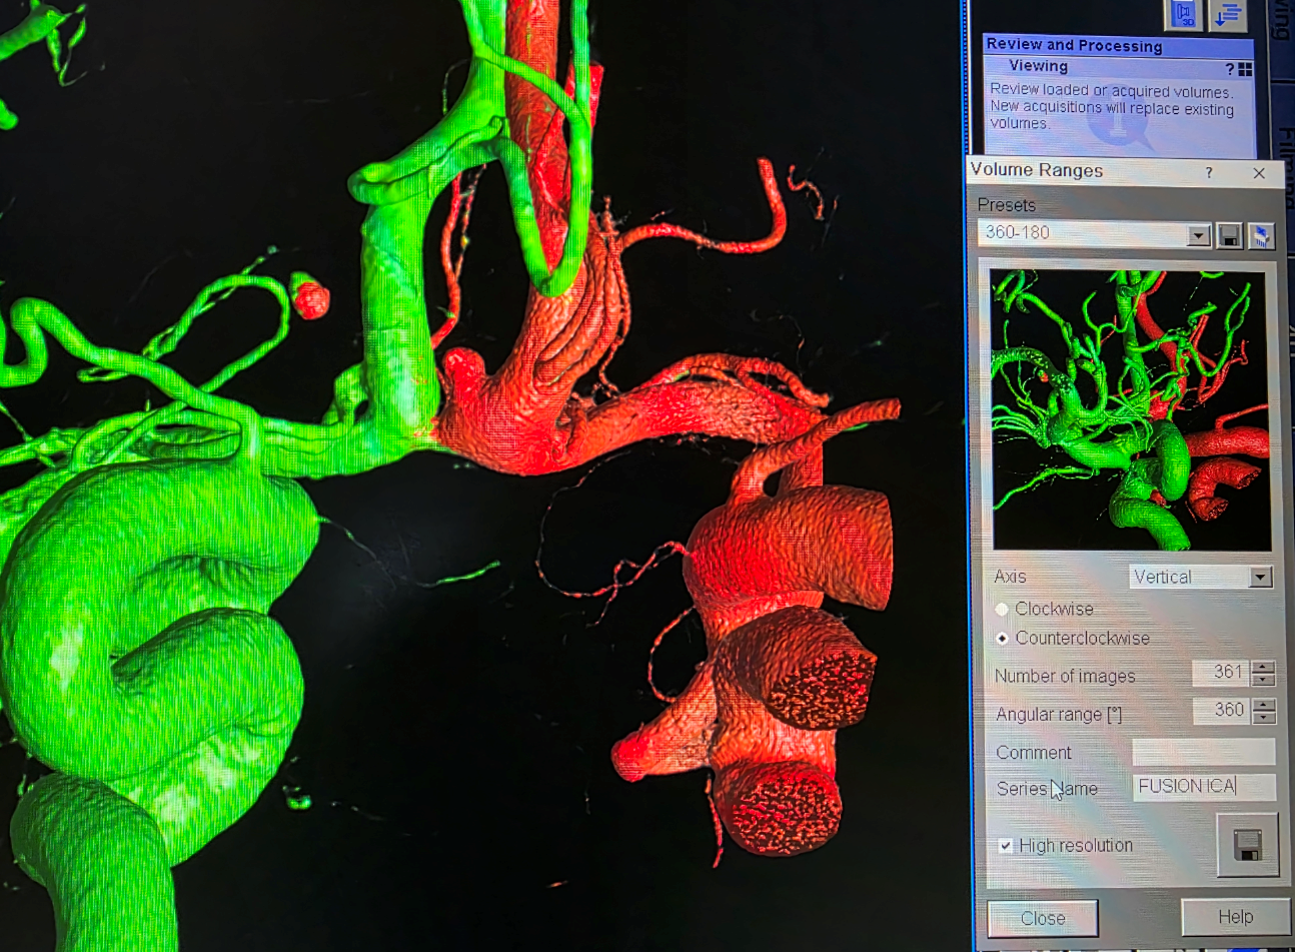Click the Series Name field
Viewport: 1295px width, 952px height.
click(x=1203, y=787)
